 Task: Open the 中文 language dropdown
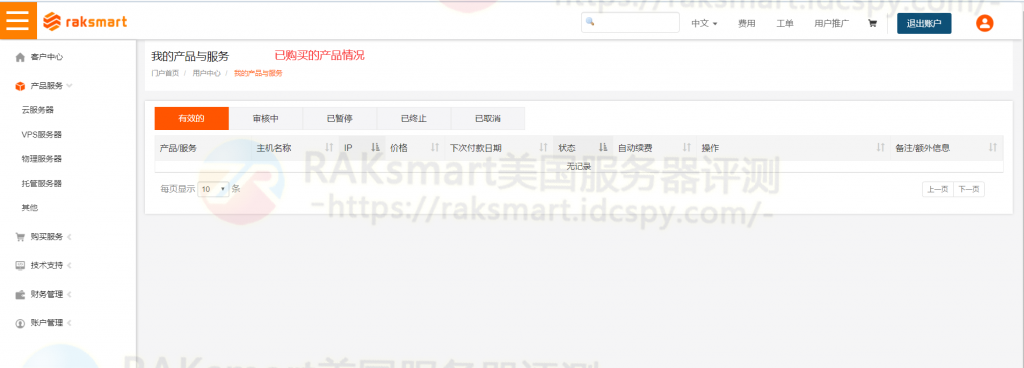tap(705, 23)
